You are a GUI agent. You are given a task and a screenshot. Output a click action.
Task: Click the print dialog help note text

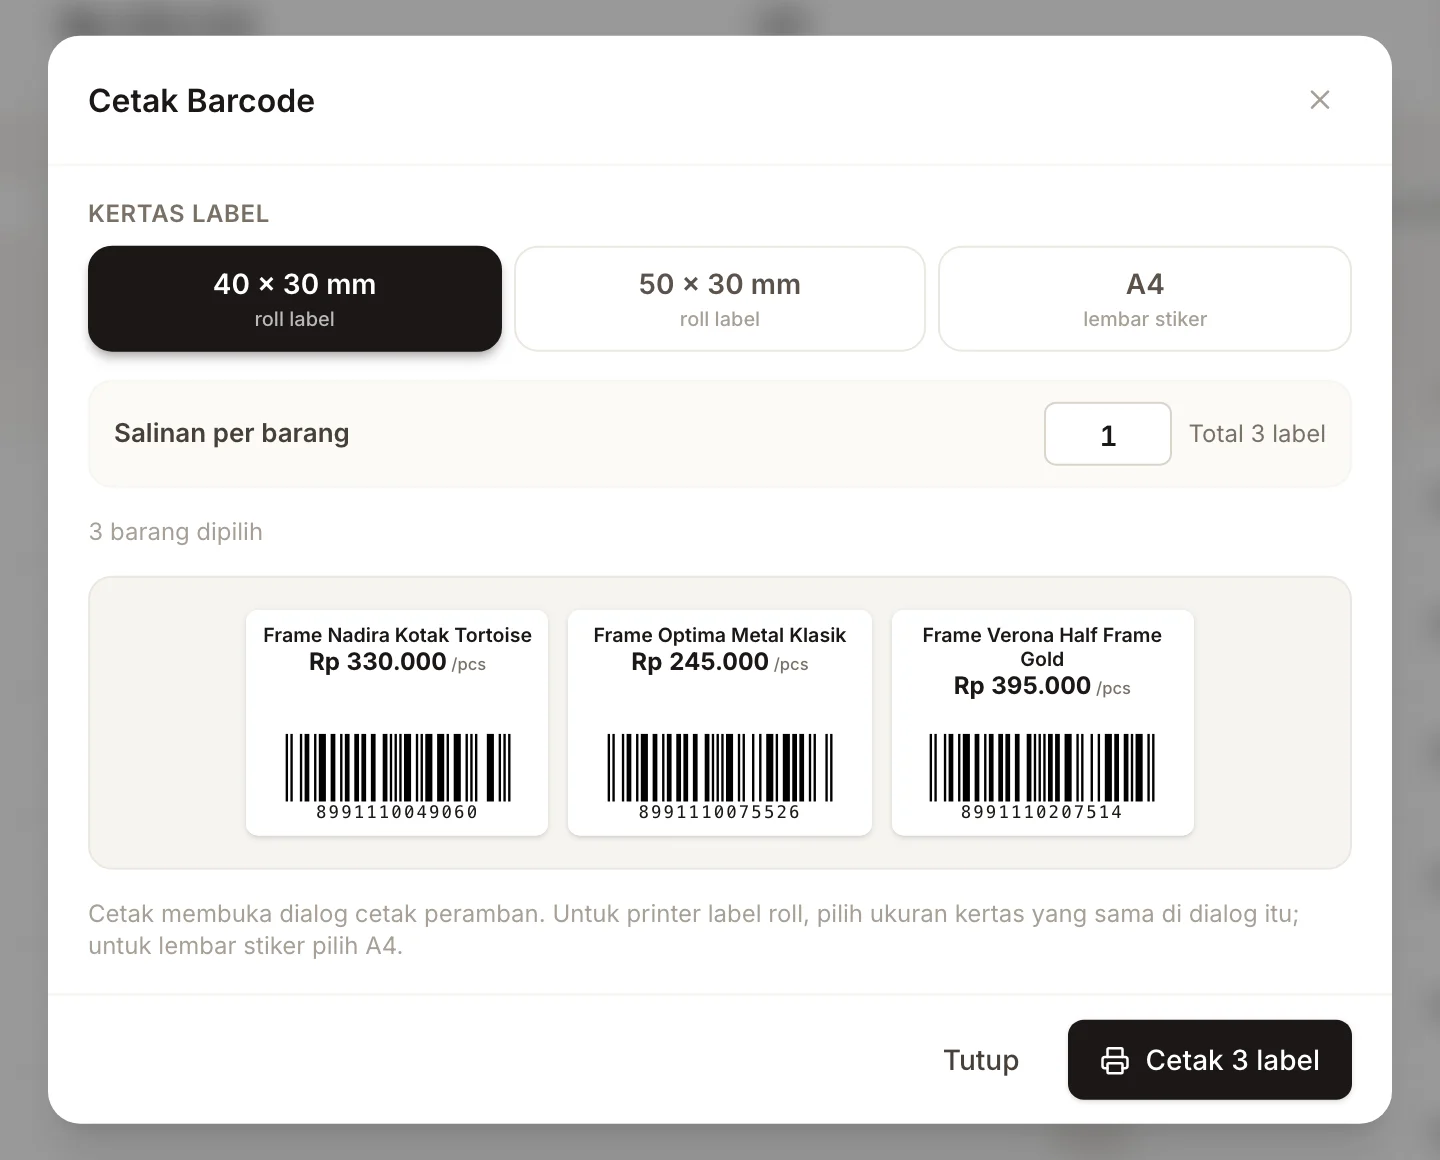[x=694, y=930]
